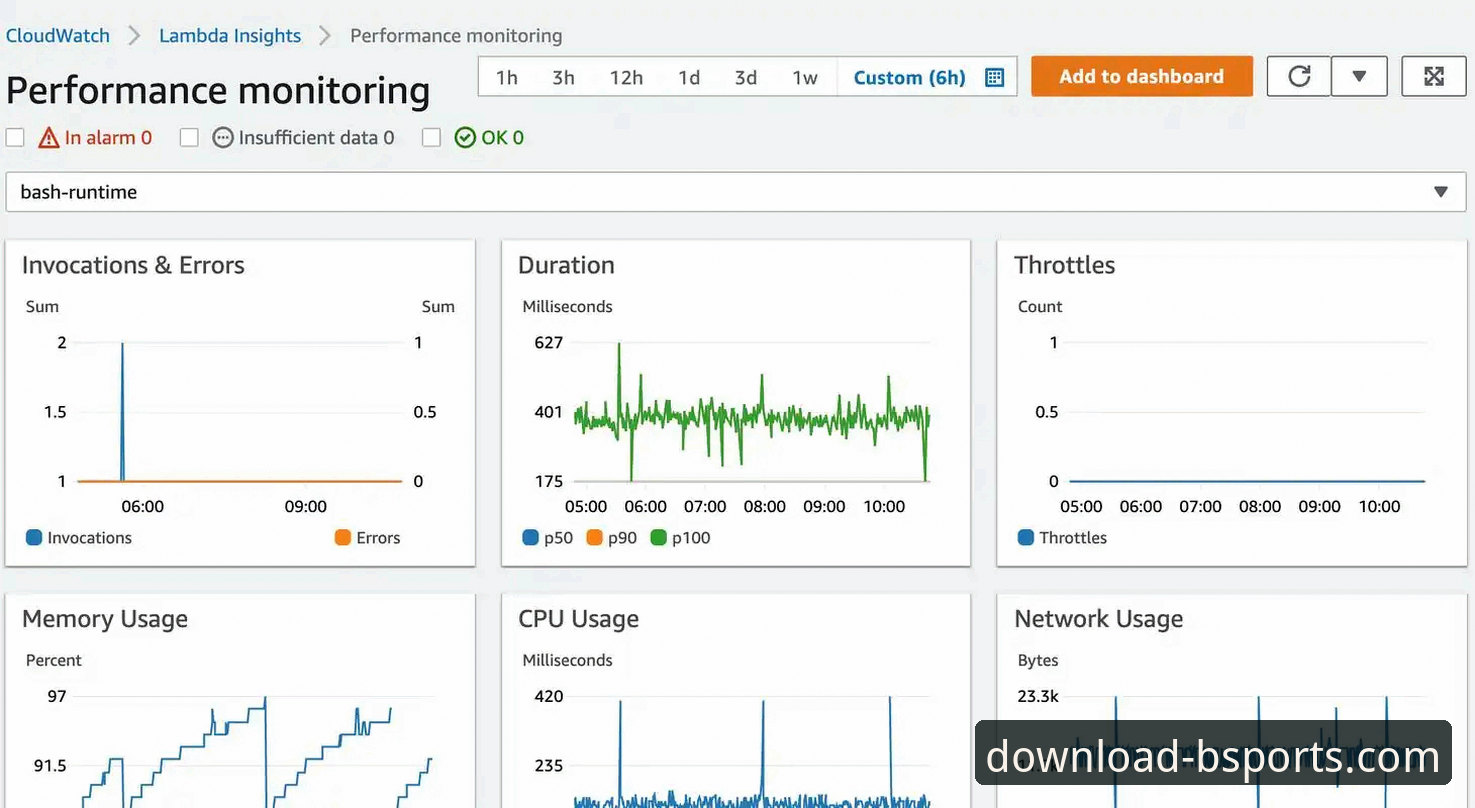Check the OK status filter checkbox
The height and width of the screenshot is (808, 1475).
tap(431, 138)
